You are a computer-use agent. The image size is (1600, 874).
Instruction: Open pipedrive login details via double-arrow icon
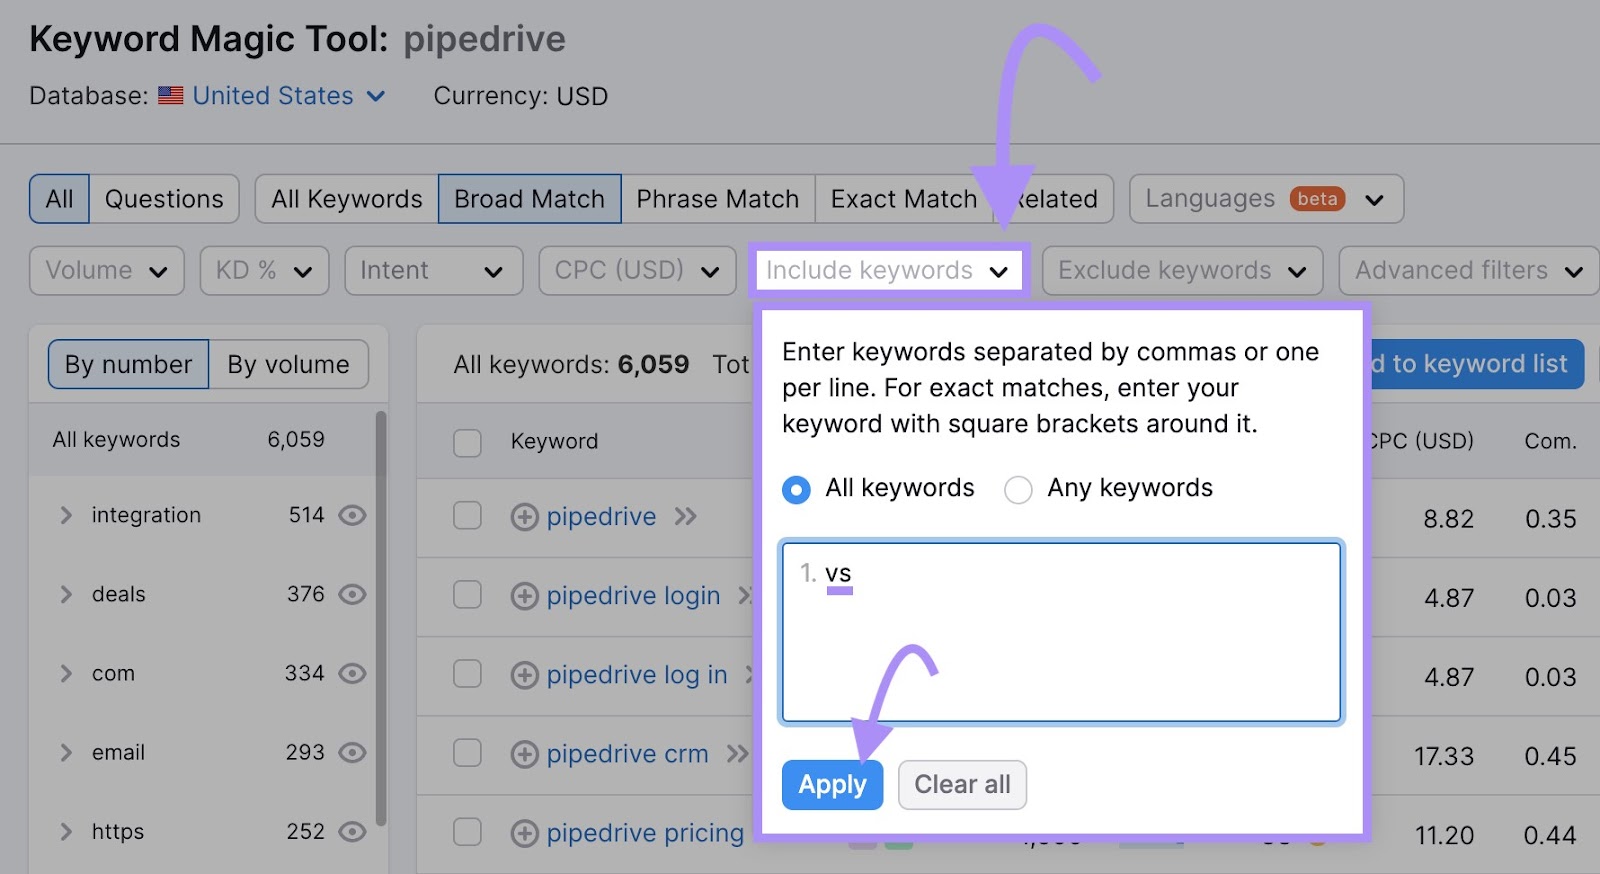tap(747, 595)
